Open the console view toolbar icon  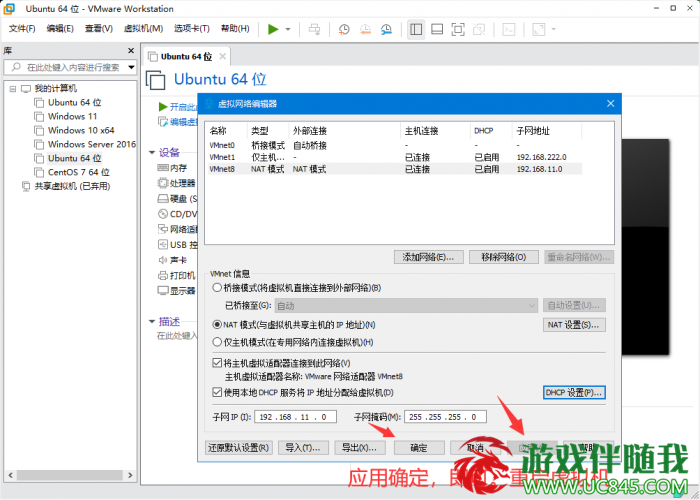pyautogui.click(x=509, y=29)
